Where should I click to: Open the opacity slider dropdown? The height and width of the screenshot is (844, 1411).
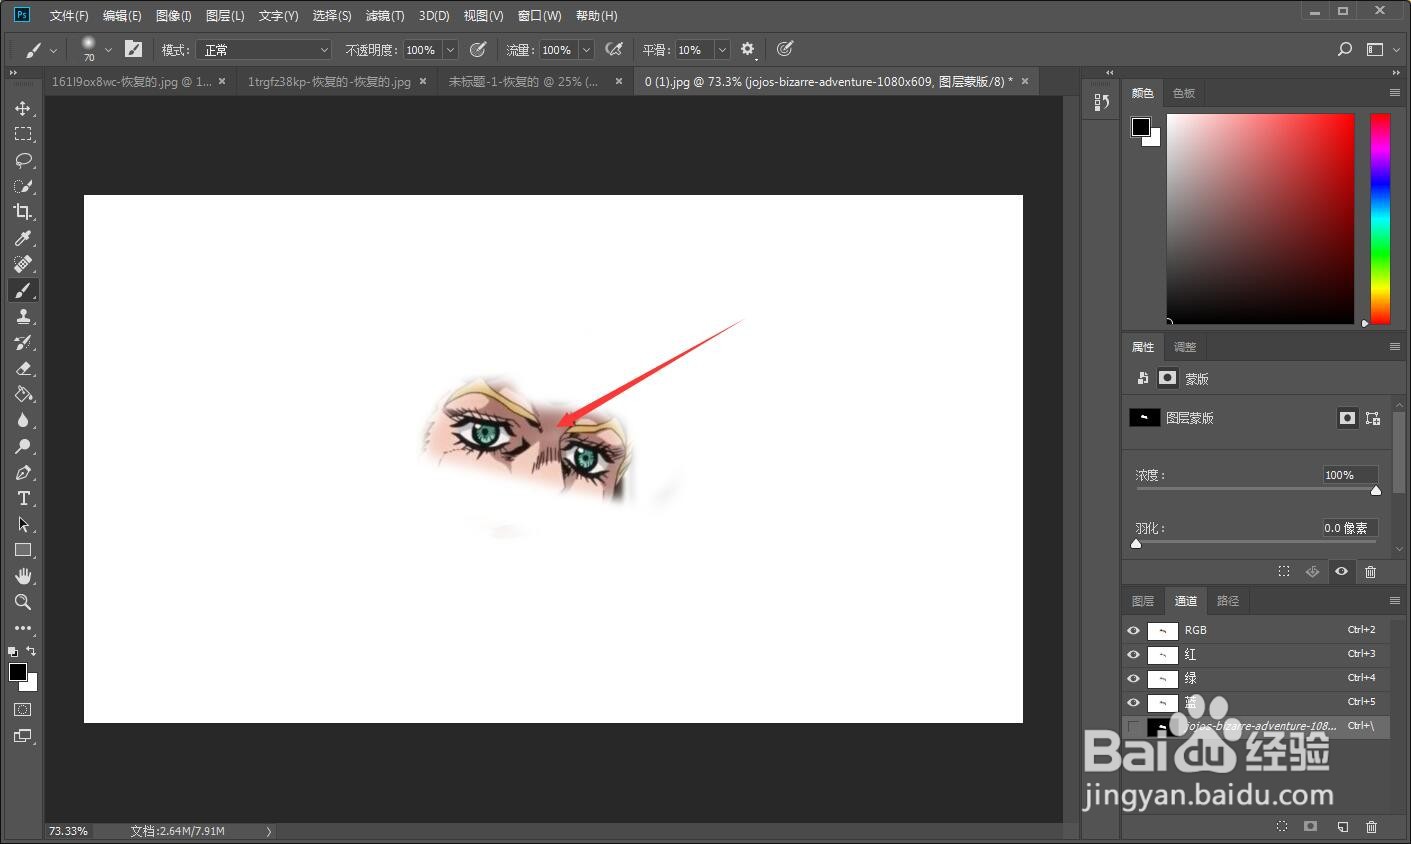[450, 50]
